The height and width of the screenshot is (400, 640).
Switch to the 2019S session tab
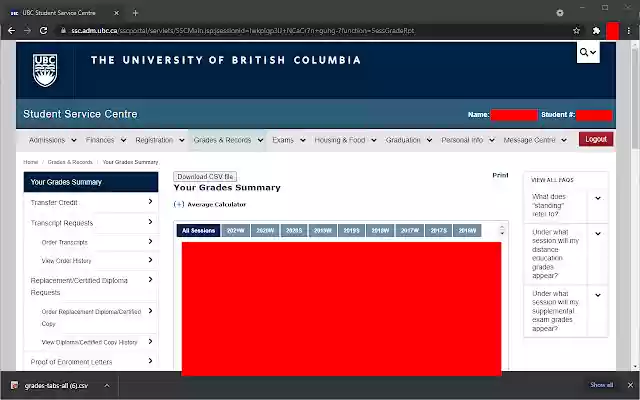(351, 231)
